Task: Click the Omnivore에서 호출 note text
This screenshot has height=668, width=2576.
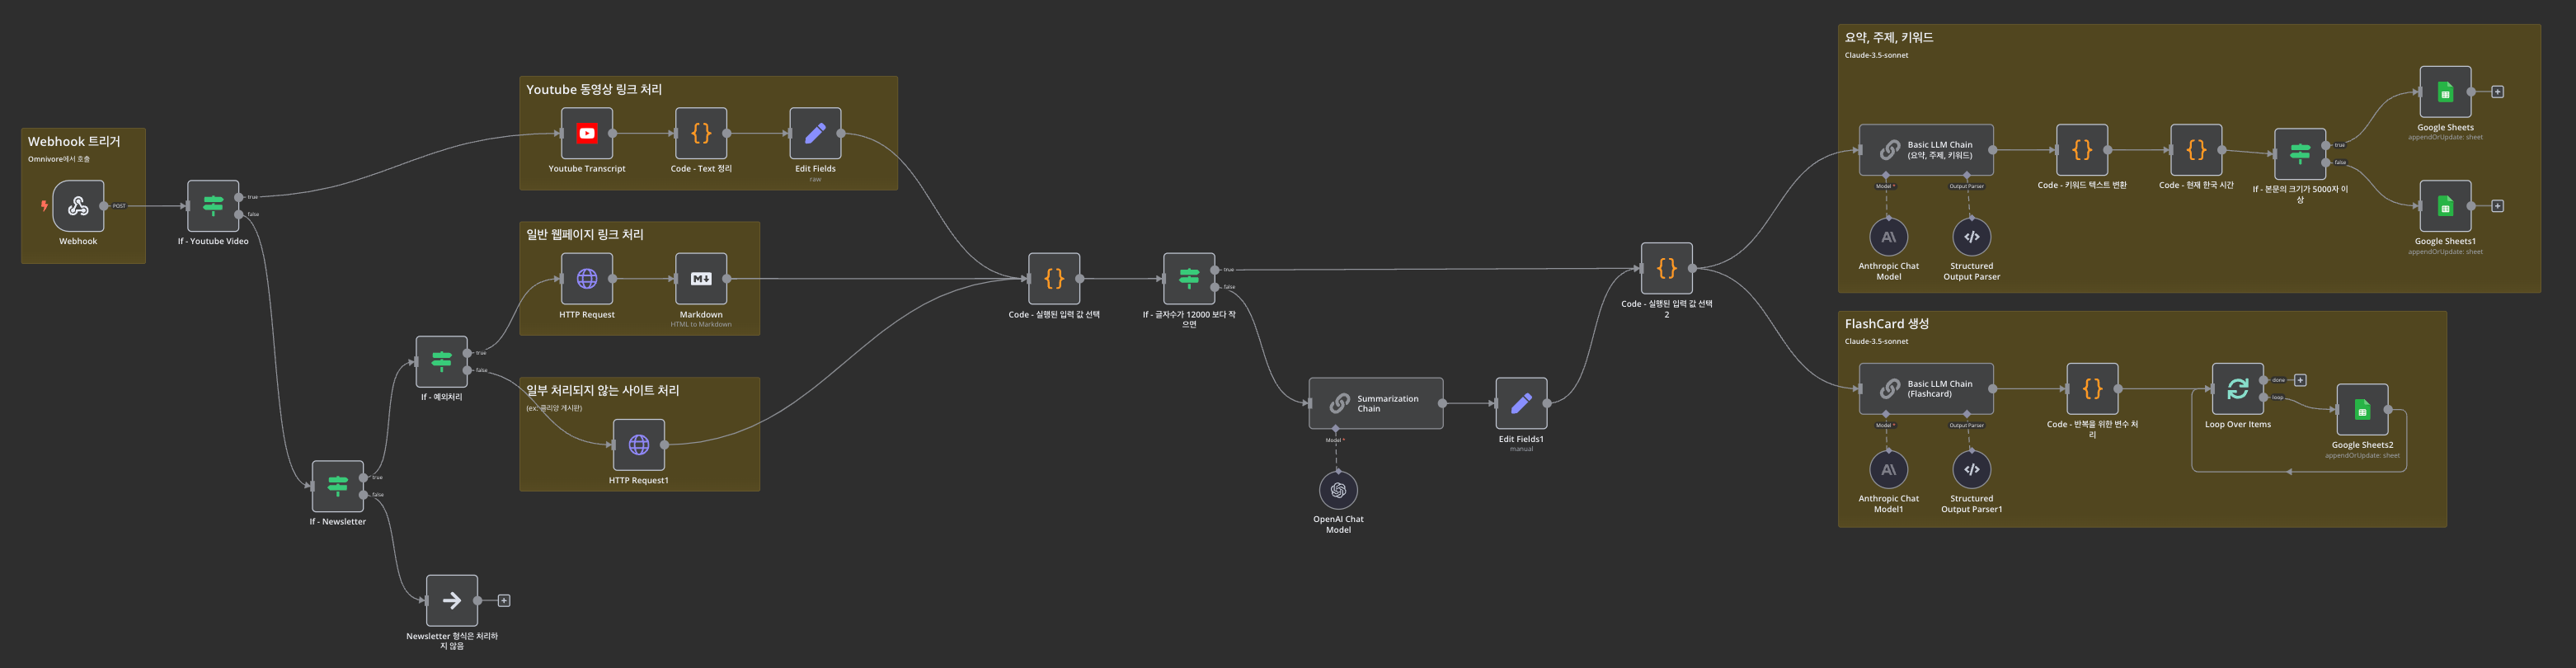Action: pyautogui.click(x=59, y=159)
